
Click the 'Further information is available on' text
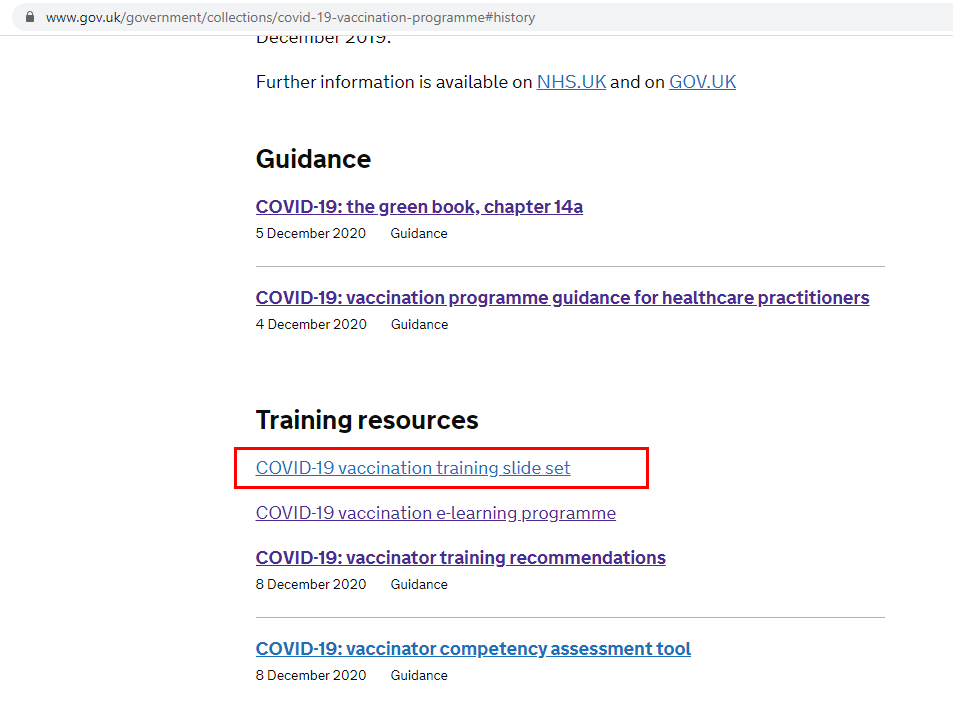(x=394, y=82)
